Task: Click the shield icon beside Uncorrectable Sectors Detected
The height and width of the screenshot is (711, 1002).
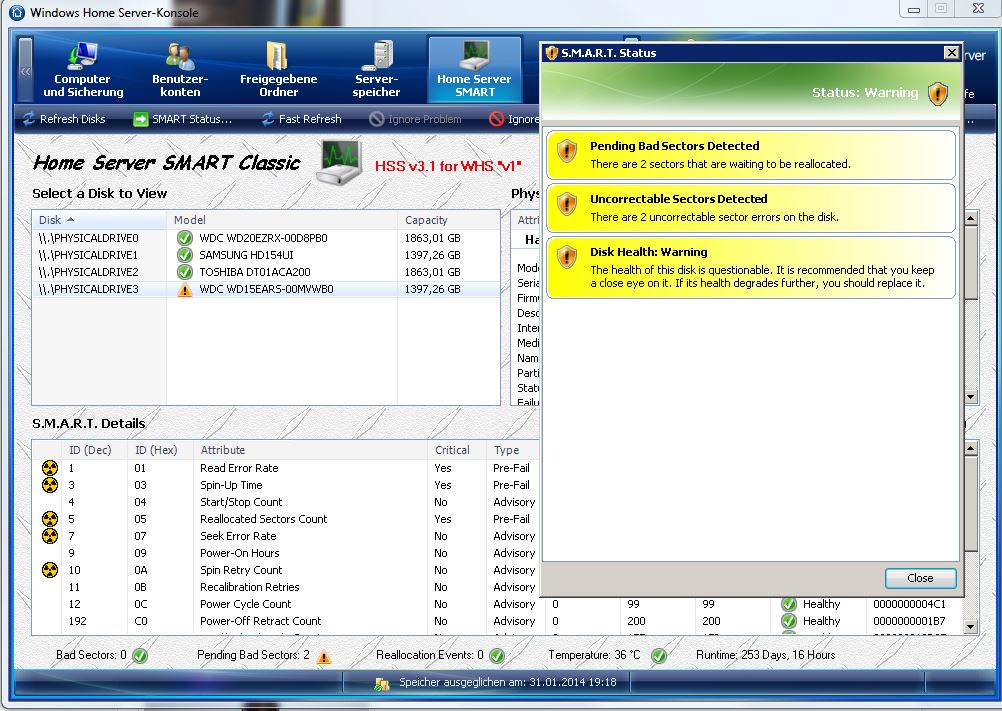Action: tap(567, 205)
